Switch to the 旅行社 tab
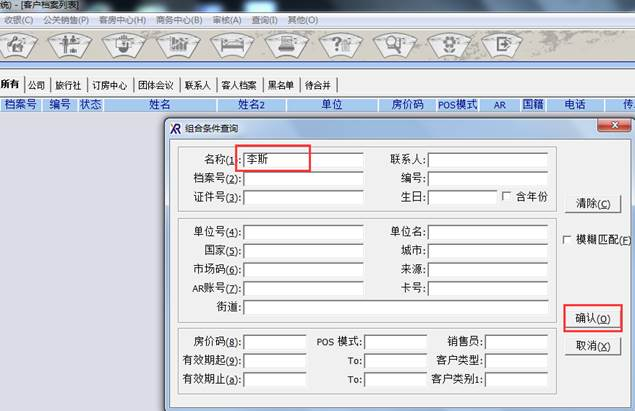The width and height of the screenshot is (635, 411). (x=69, y=85)
